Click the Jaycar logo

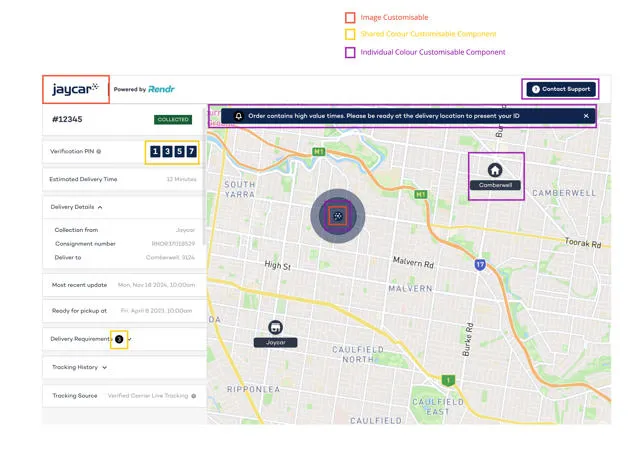click(x=76, y=89)
